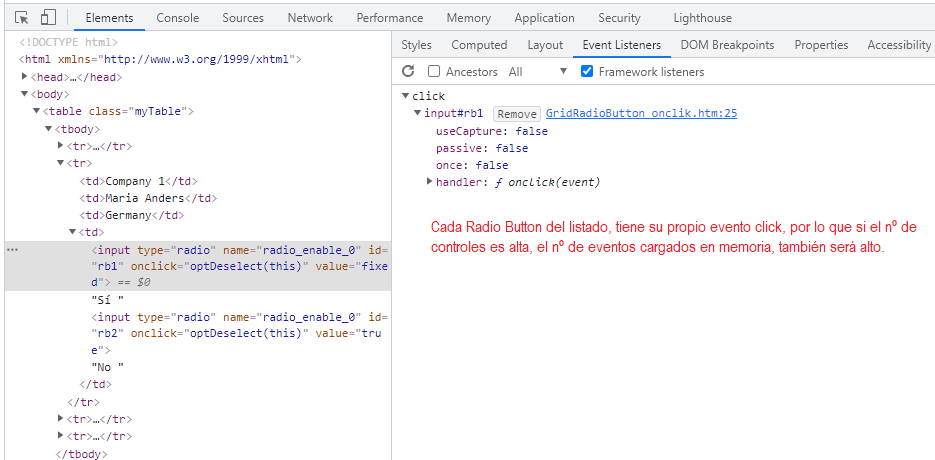Refresh the event listeners list
This screenshot has width=935, height=460.
[x=408, y=72]
